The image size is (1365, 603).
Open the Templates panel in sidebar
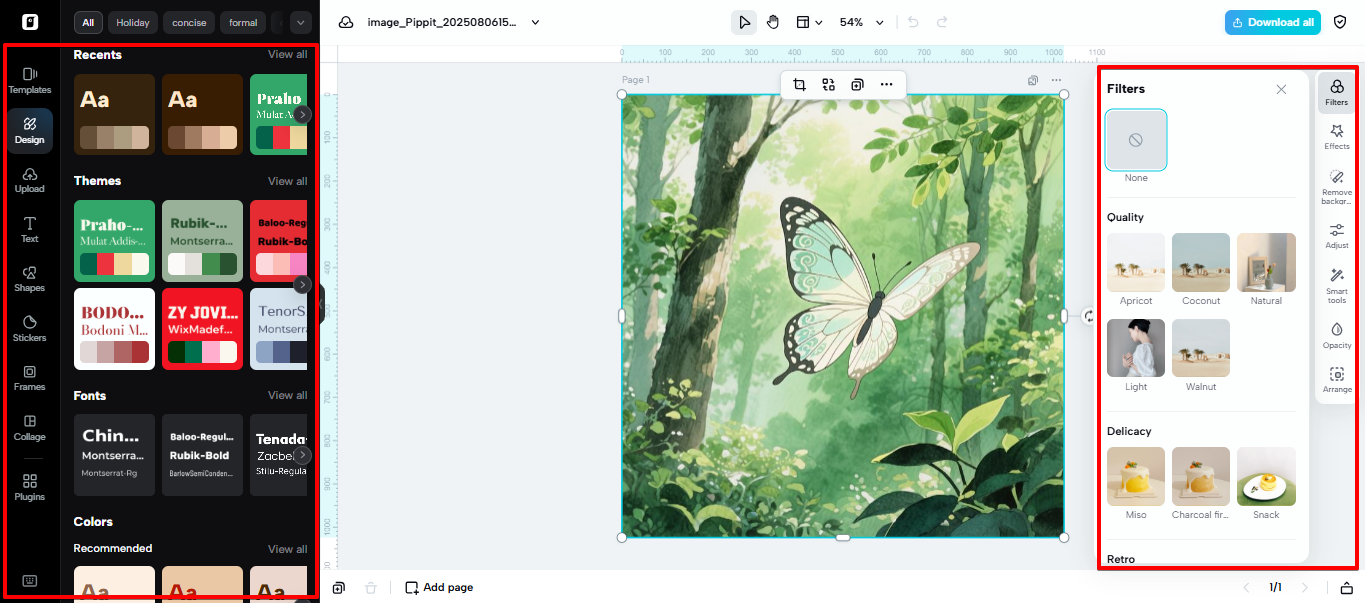pyautogui.click(x=29, y=80)
